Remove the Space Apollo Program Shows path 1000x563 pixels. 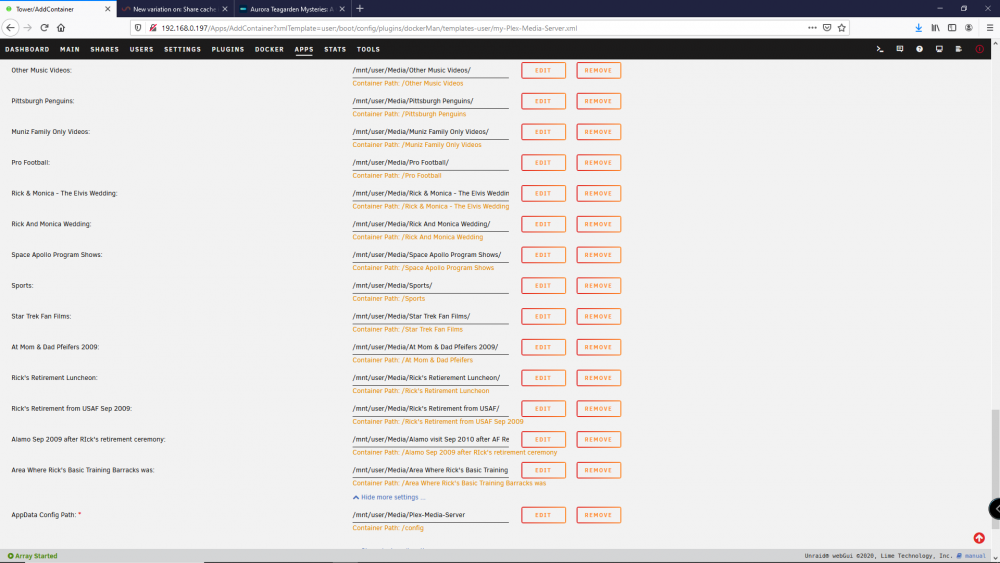click(x=598, y=255)
